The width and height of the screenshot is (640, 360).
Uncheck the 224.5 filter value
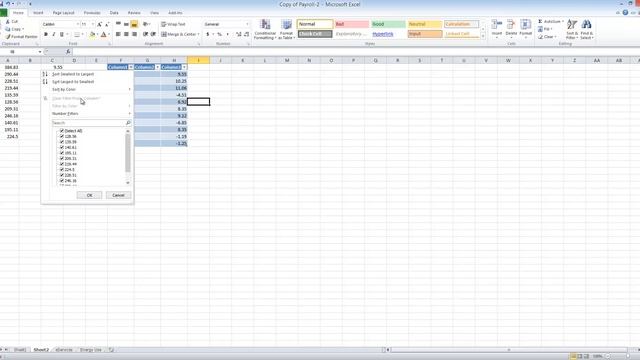coord(62,169)
